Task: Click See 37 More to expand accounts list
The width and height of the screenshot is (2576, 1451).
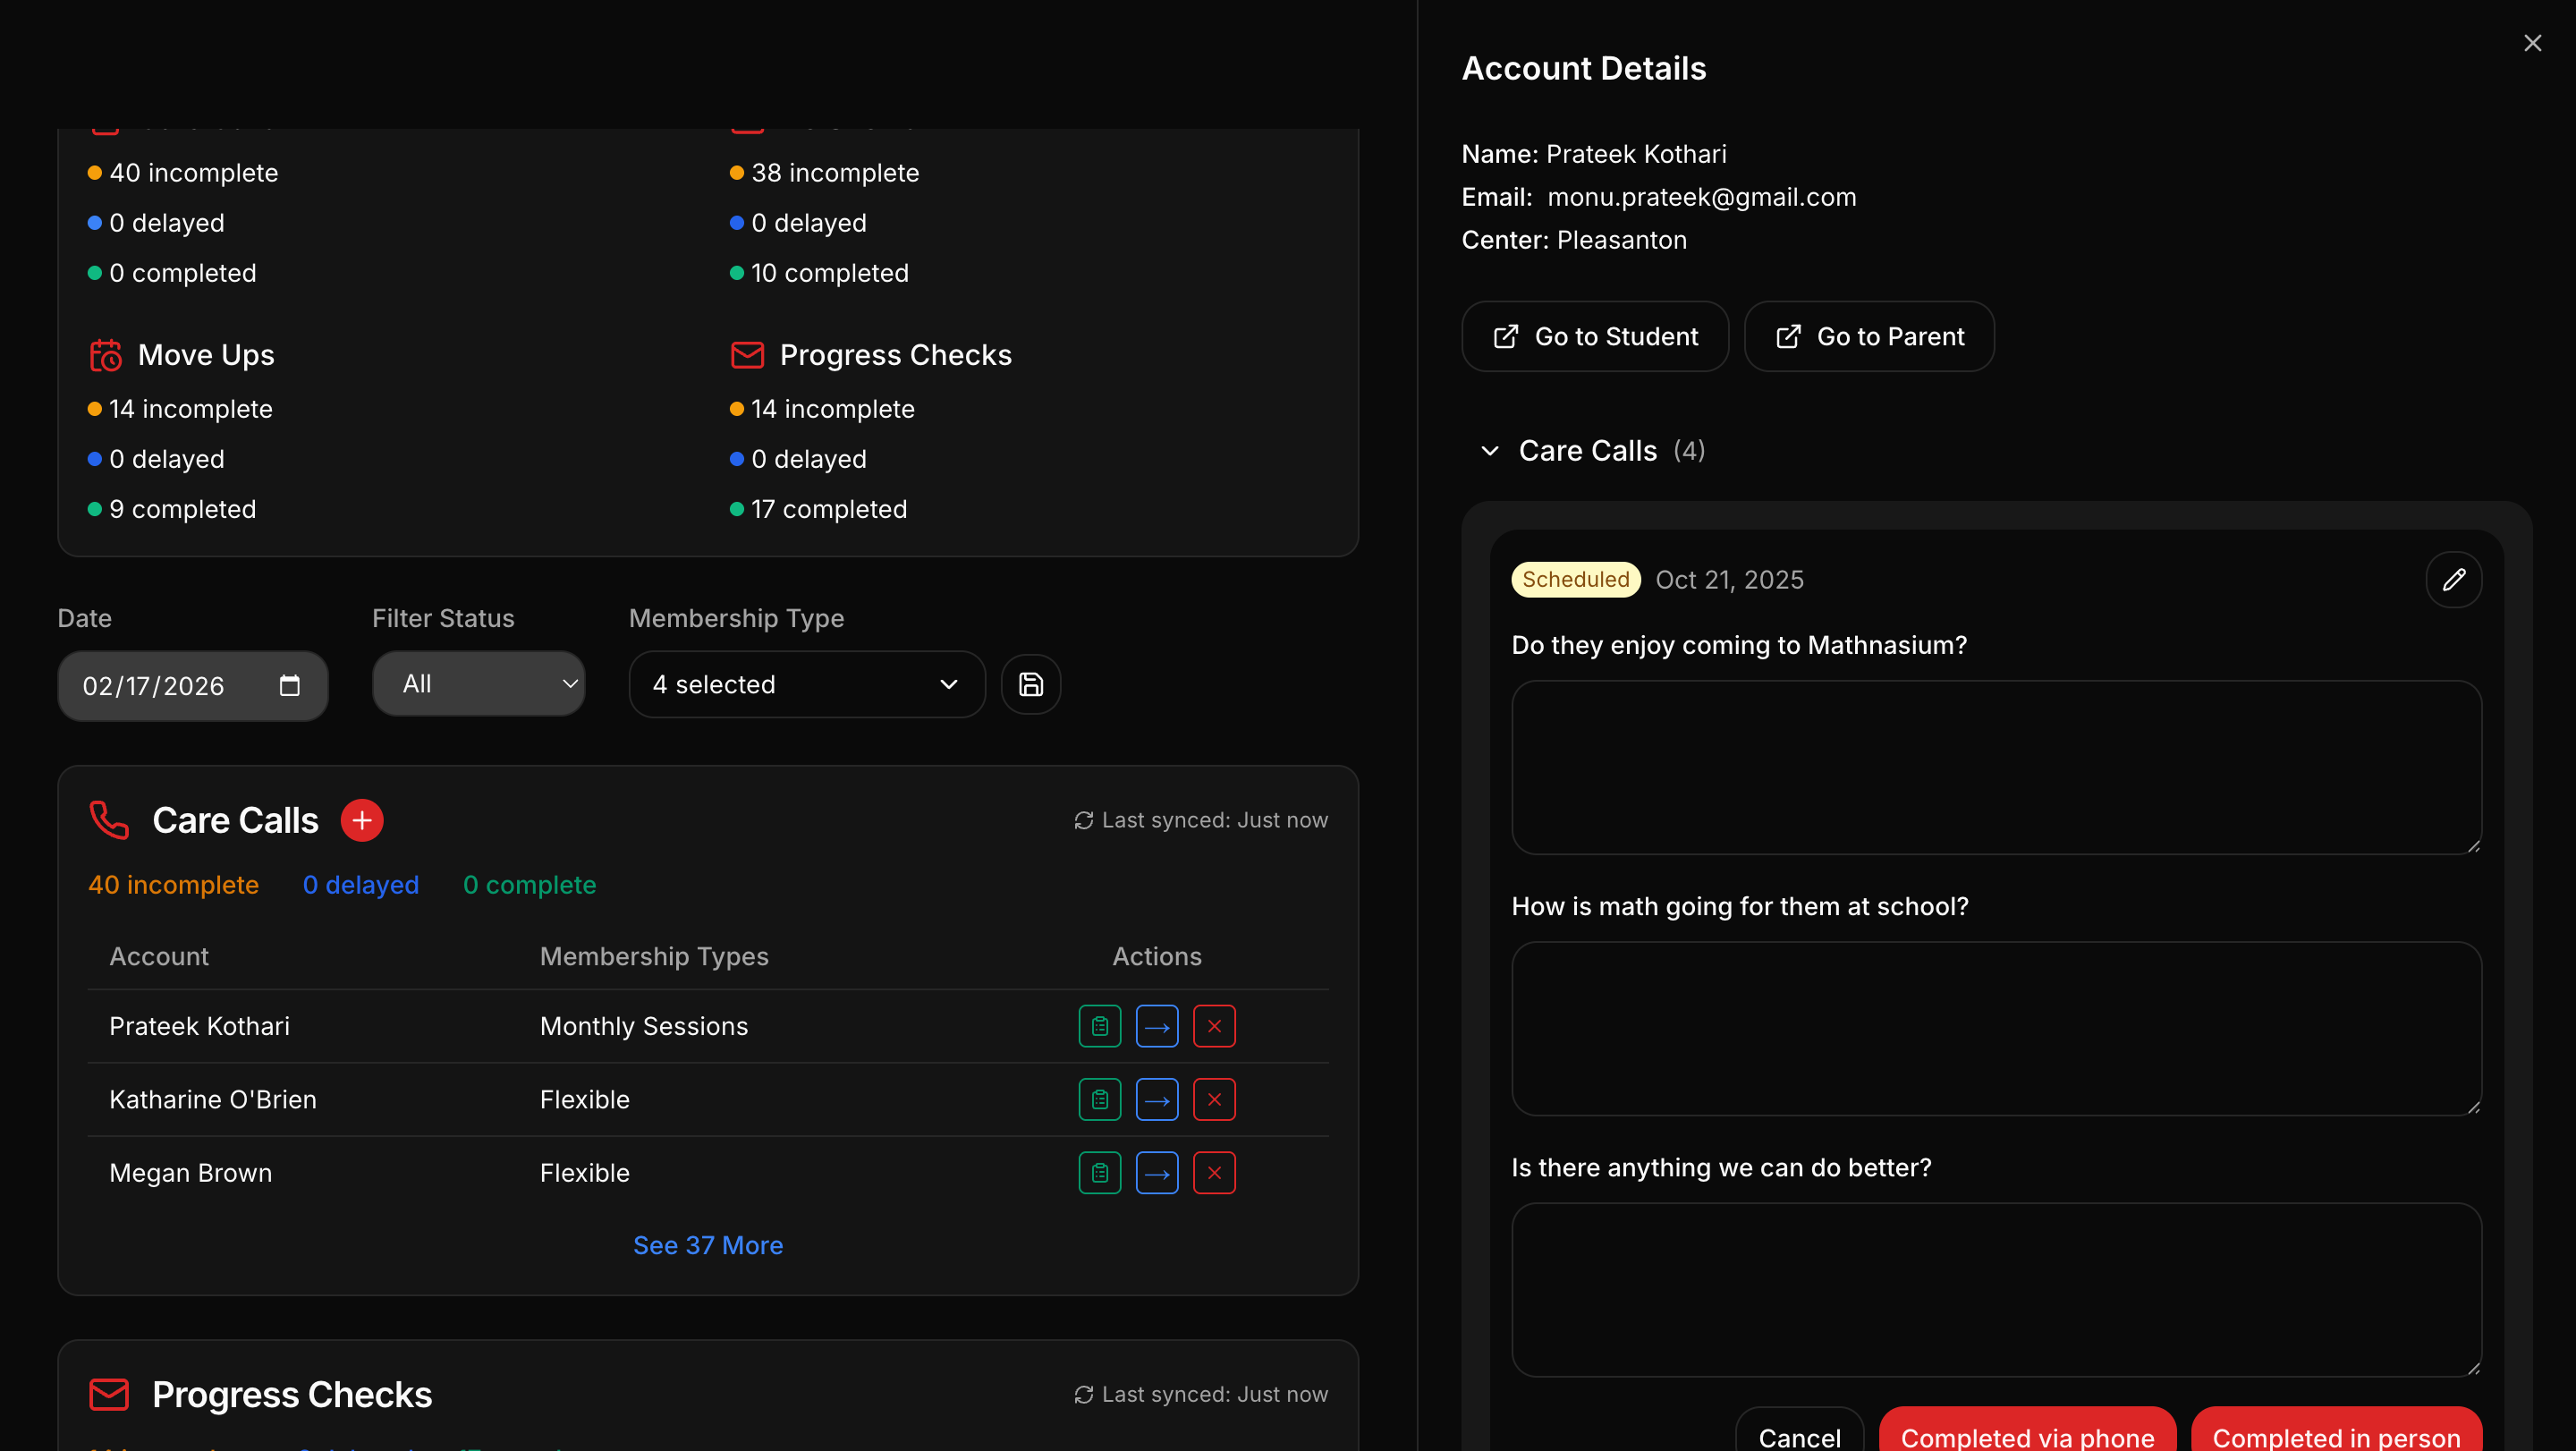Action: [708, 1245]
